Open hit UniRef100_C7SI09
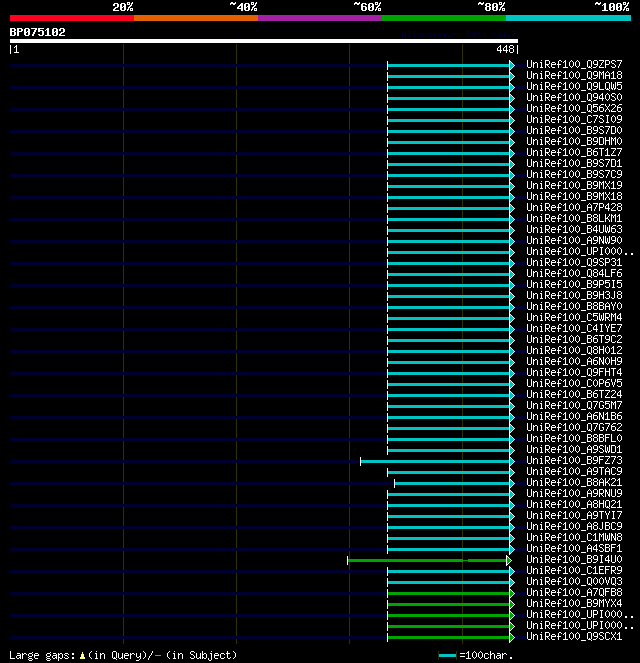The height and width of the screenshot is (663, 640). 574,119
